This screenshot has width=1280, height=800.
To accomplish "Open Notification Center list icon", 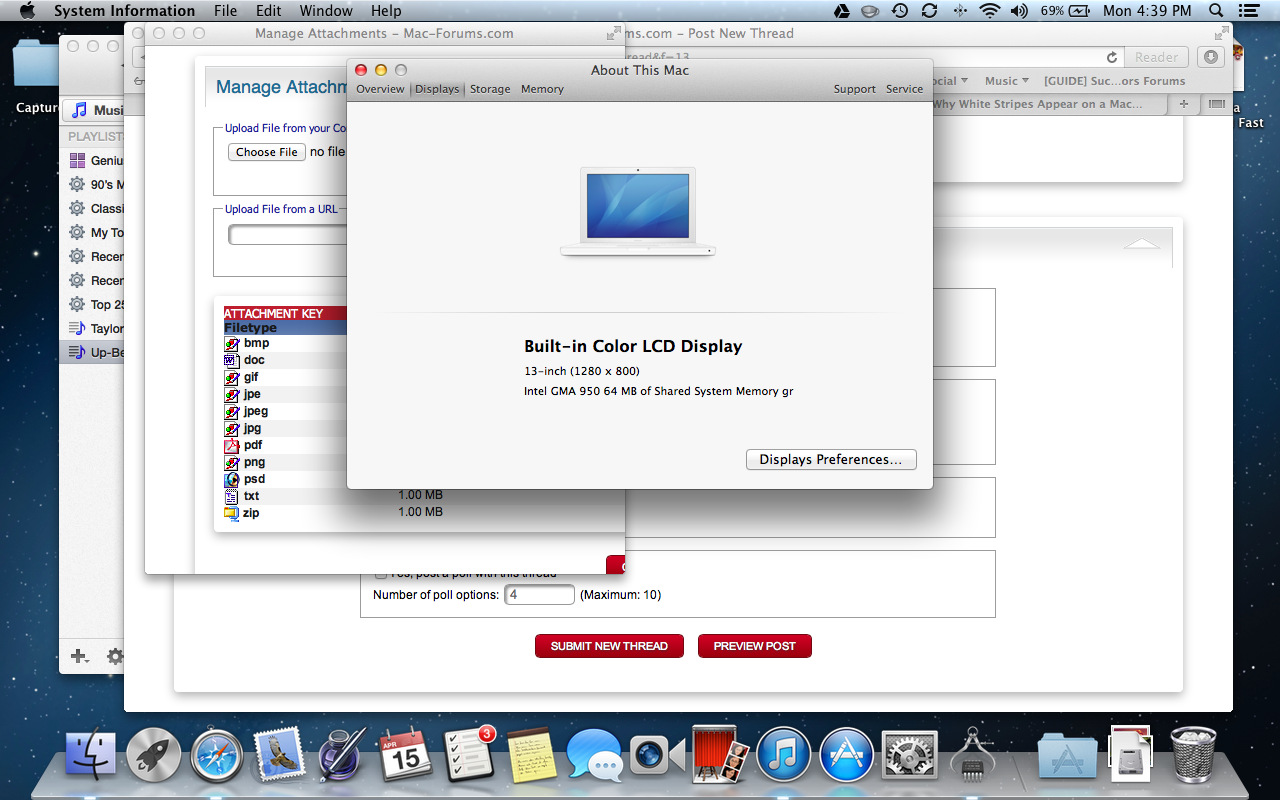I will pyautogui.click(x=1251, y=11).
